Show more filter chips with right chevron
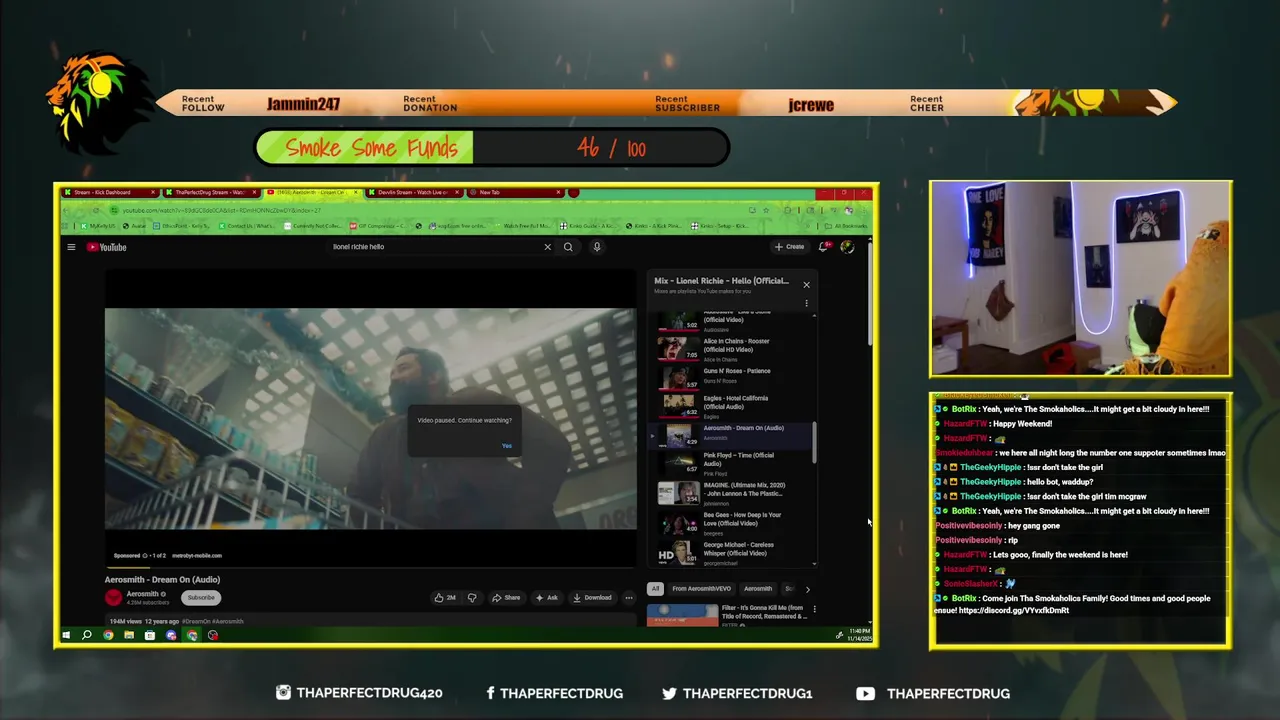Screen dimensions: 1280x720 pos(807,589)
